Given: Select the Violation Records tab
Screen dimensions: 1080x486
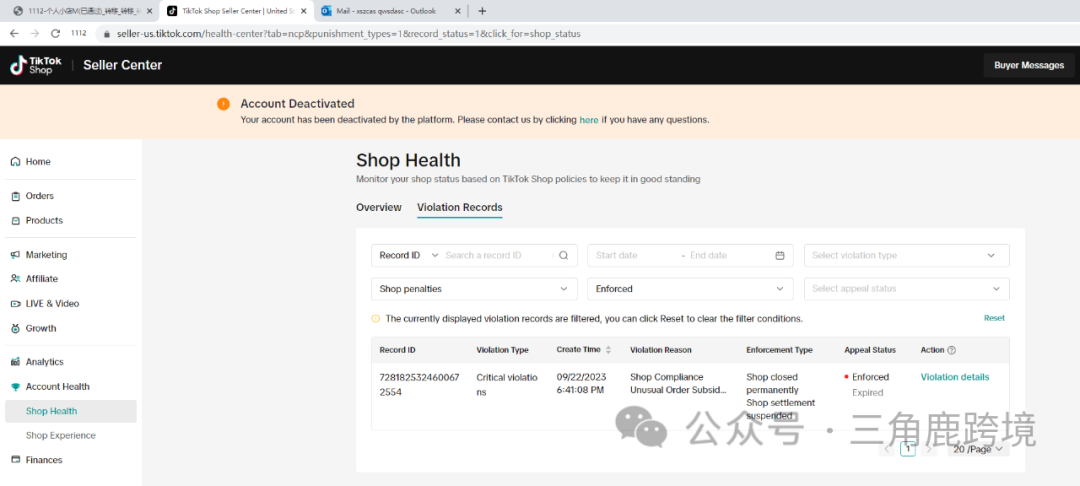Looking at the screenshot, I should 460,207.
